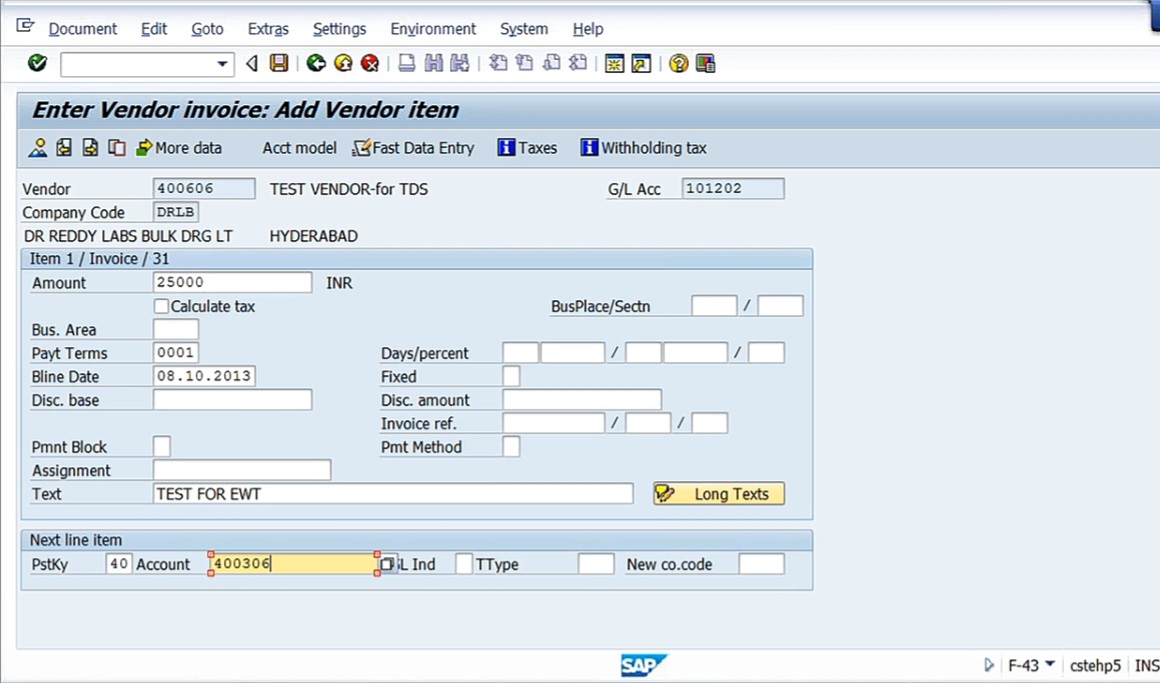Open the Taxes info button
The width and height of the screenshot is (1160, 683).
coord(527,148)
